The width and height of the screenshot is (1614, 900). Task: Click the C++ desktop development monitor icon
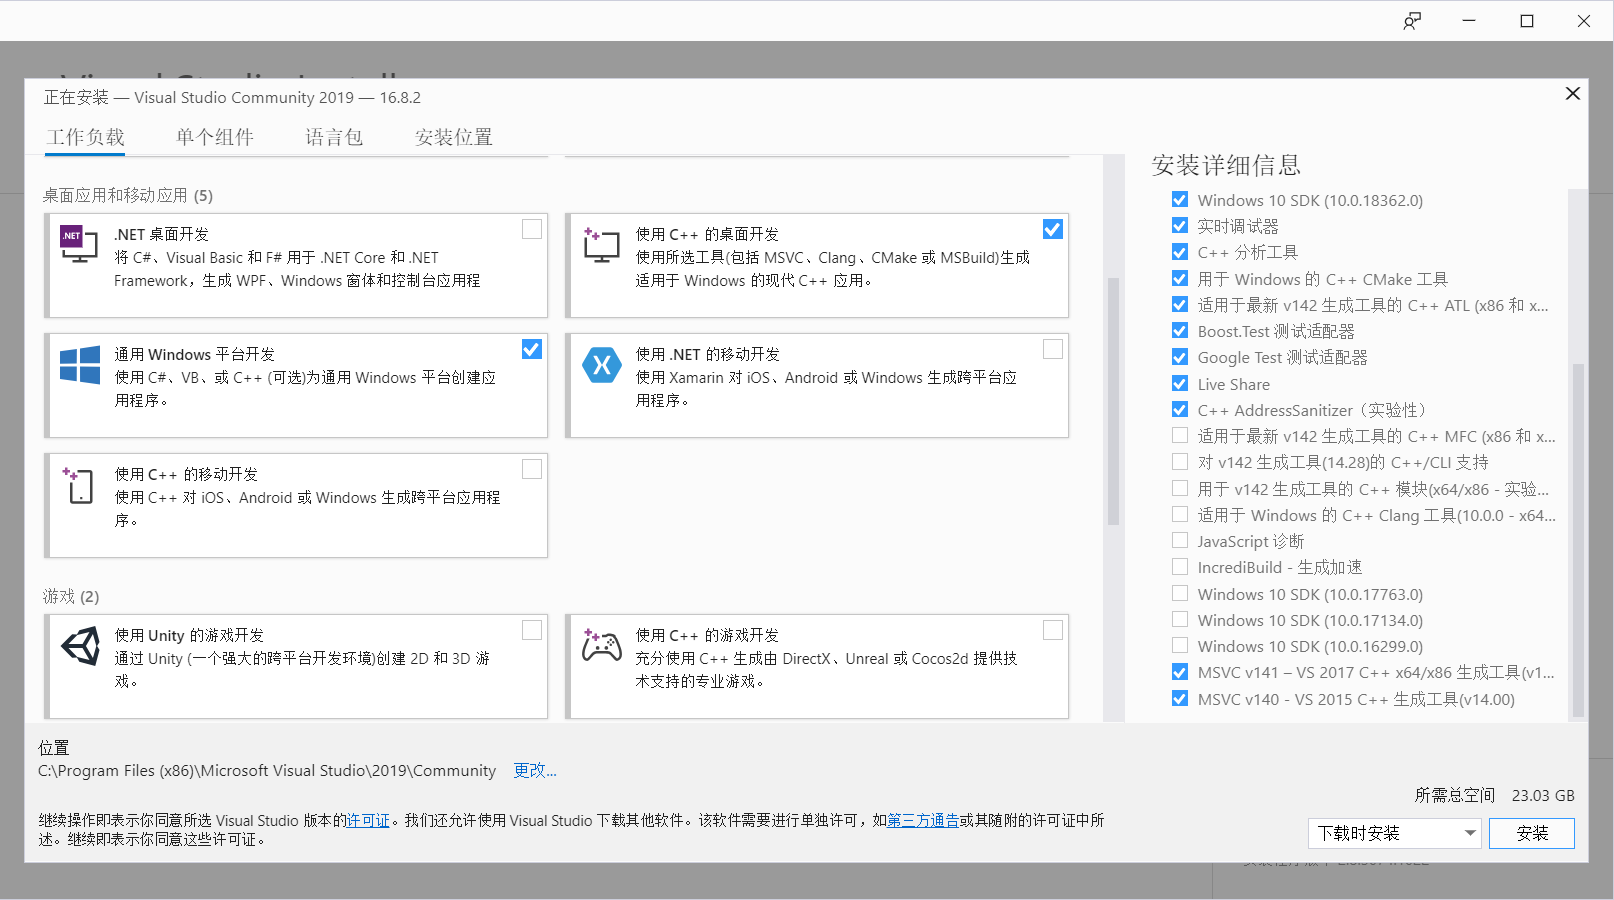[x=601, y=245]
